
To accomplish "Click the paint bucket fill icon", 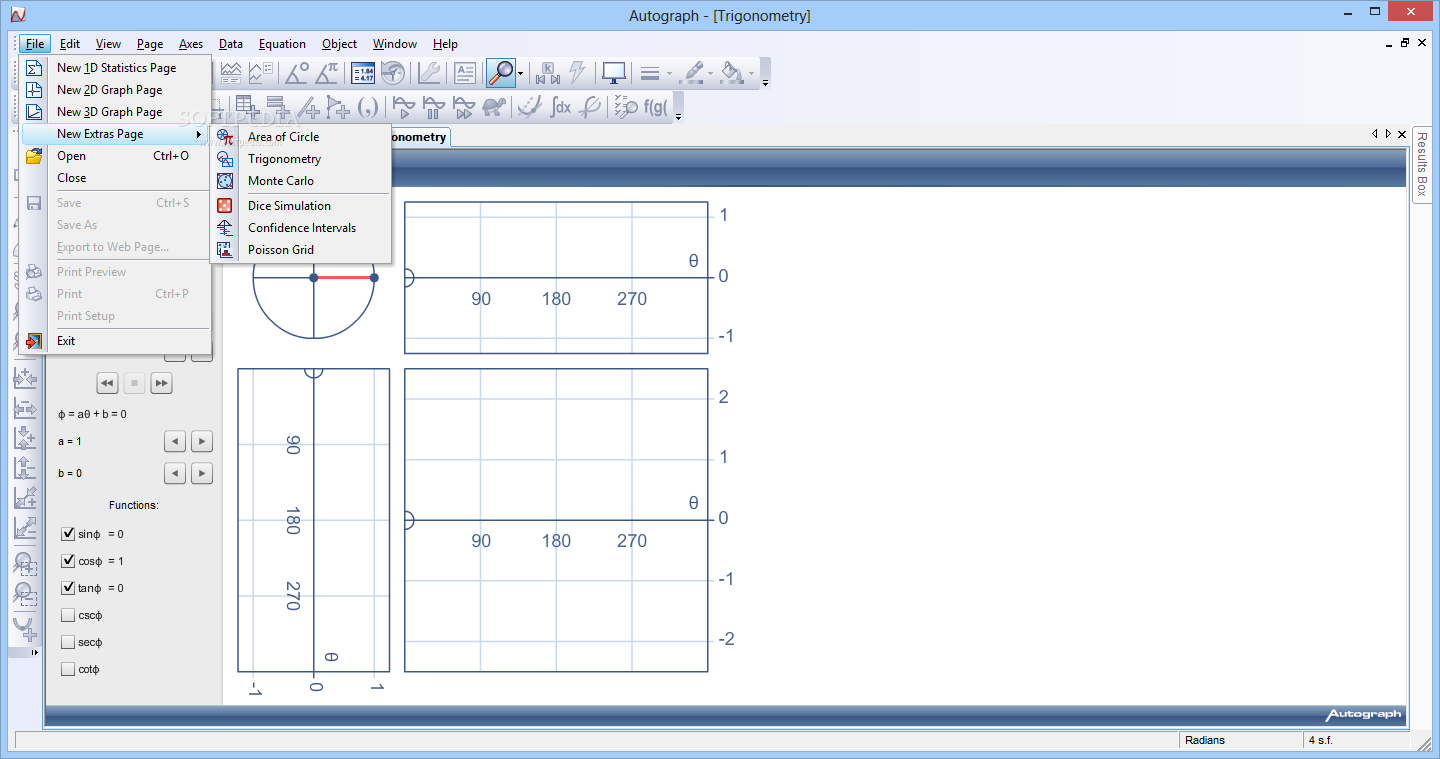I will point(733,73).
